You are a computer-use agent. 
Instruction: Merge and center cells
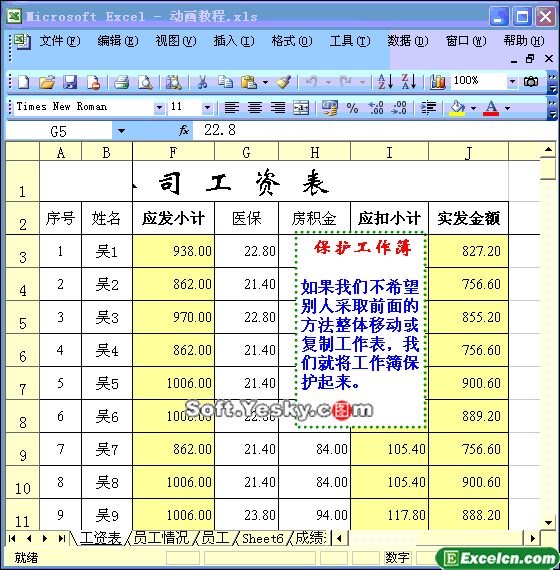click(x=301, y=108)
